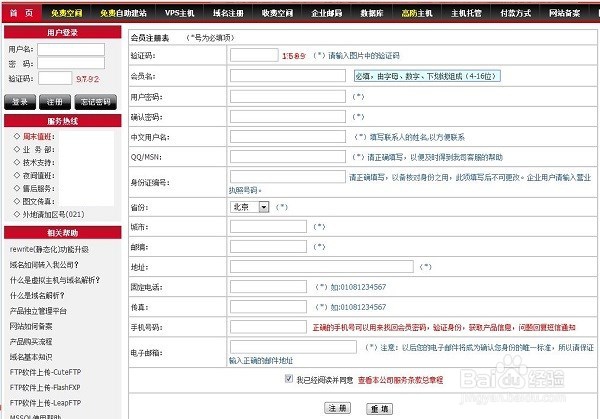Image resolution: width=600 pixels, height=419 pixels.
Task: Click the 用户密码 input field
Action: (288, 96)
